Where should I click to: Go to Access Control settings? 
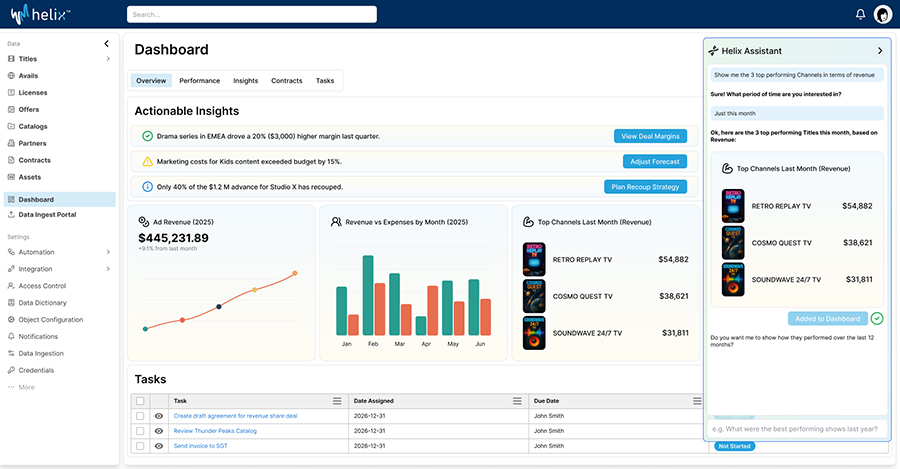pyautogui.click(x=42, y=286)
